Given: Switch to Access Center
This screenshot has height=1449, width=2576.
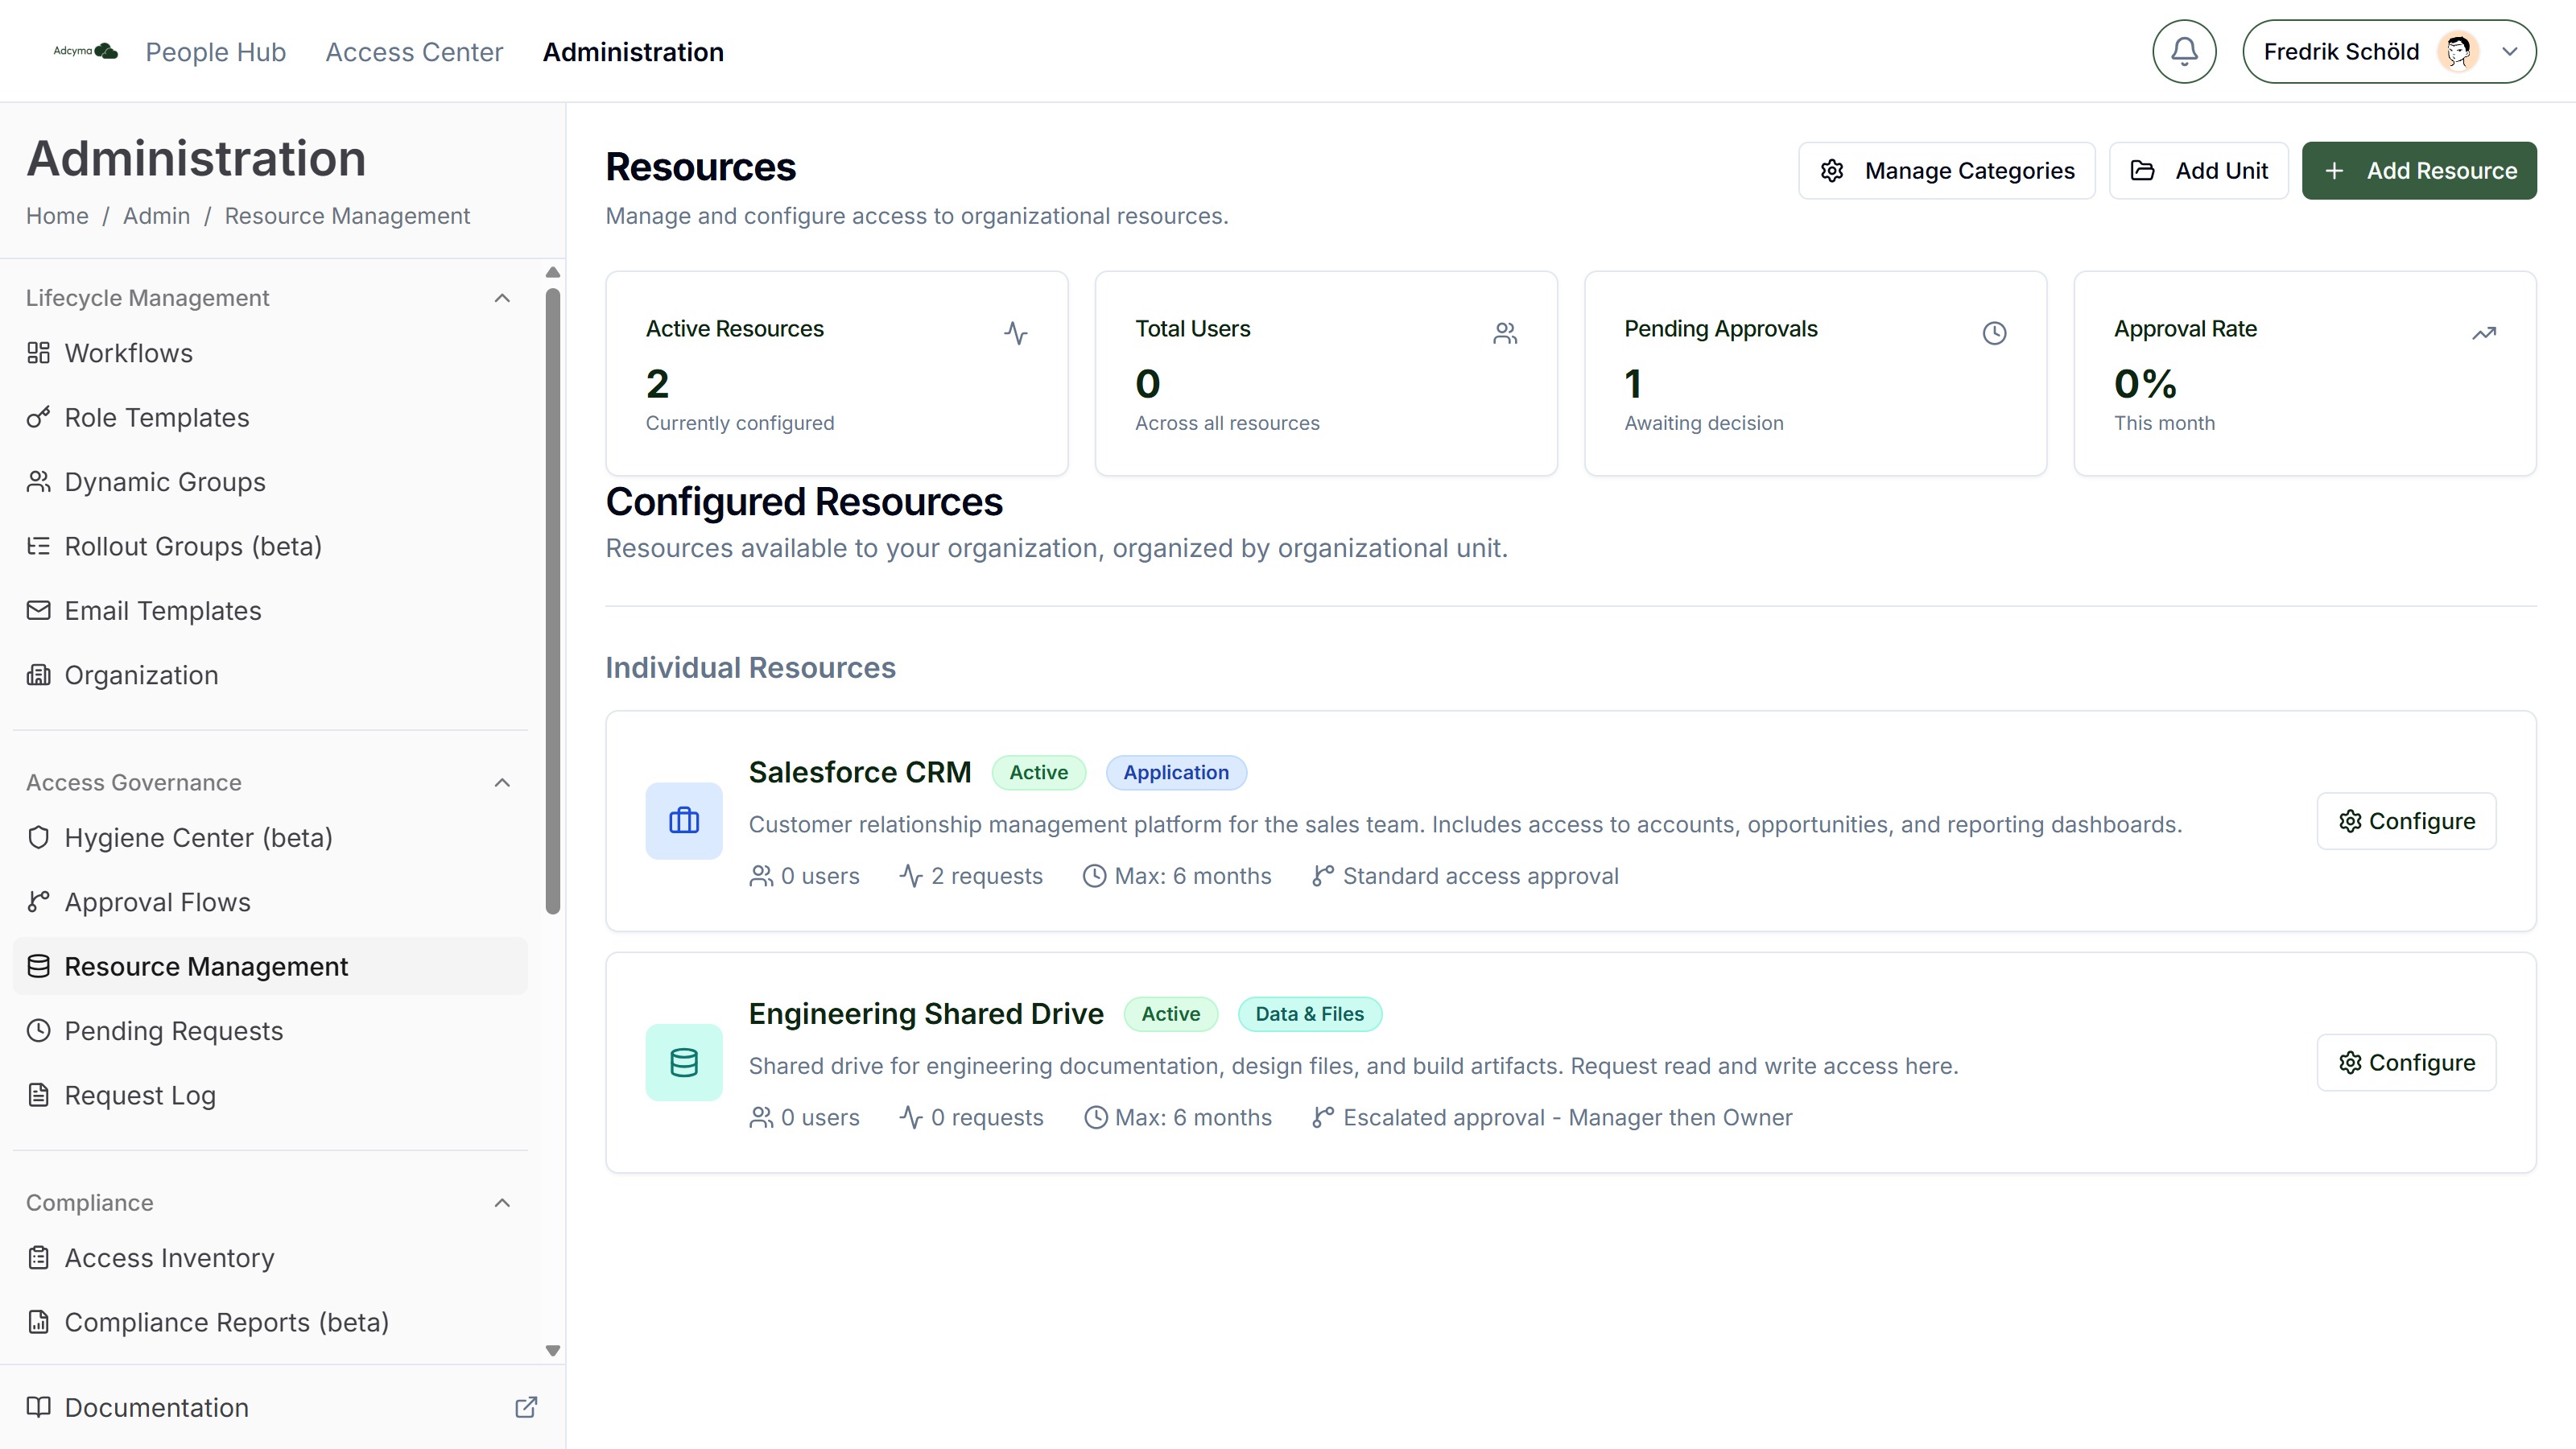Looking at the screenshot, I should tap(414, 52).
